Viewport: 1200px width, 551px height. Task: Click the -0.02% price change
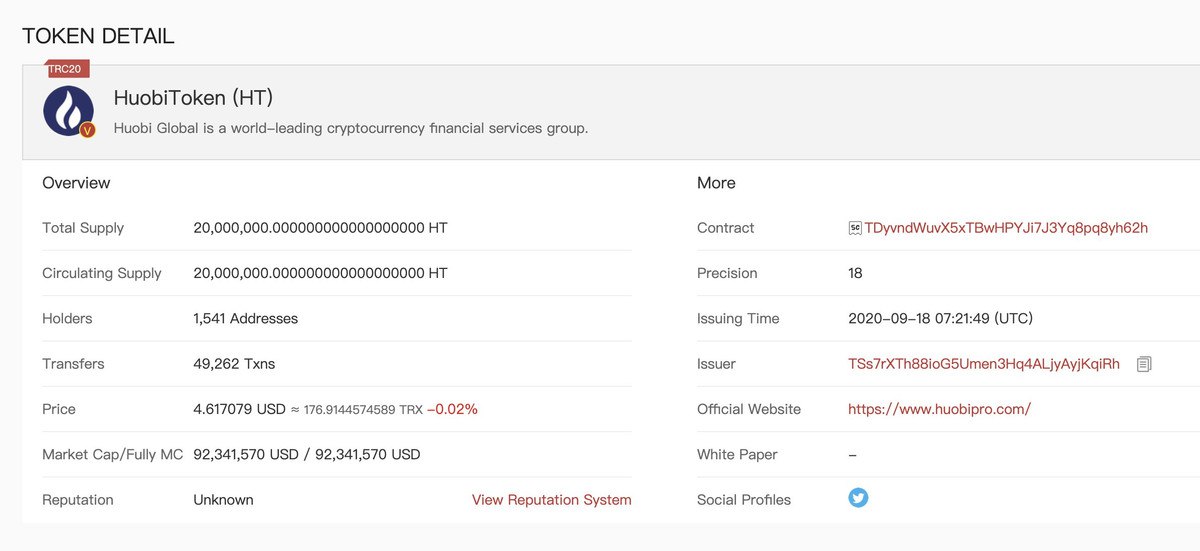(x=452, y=409)
